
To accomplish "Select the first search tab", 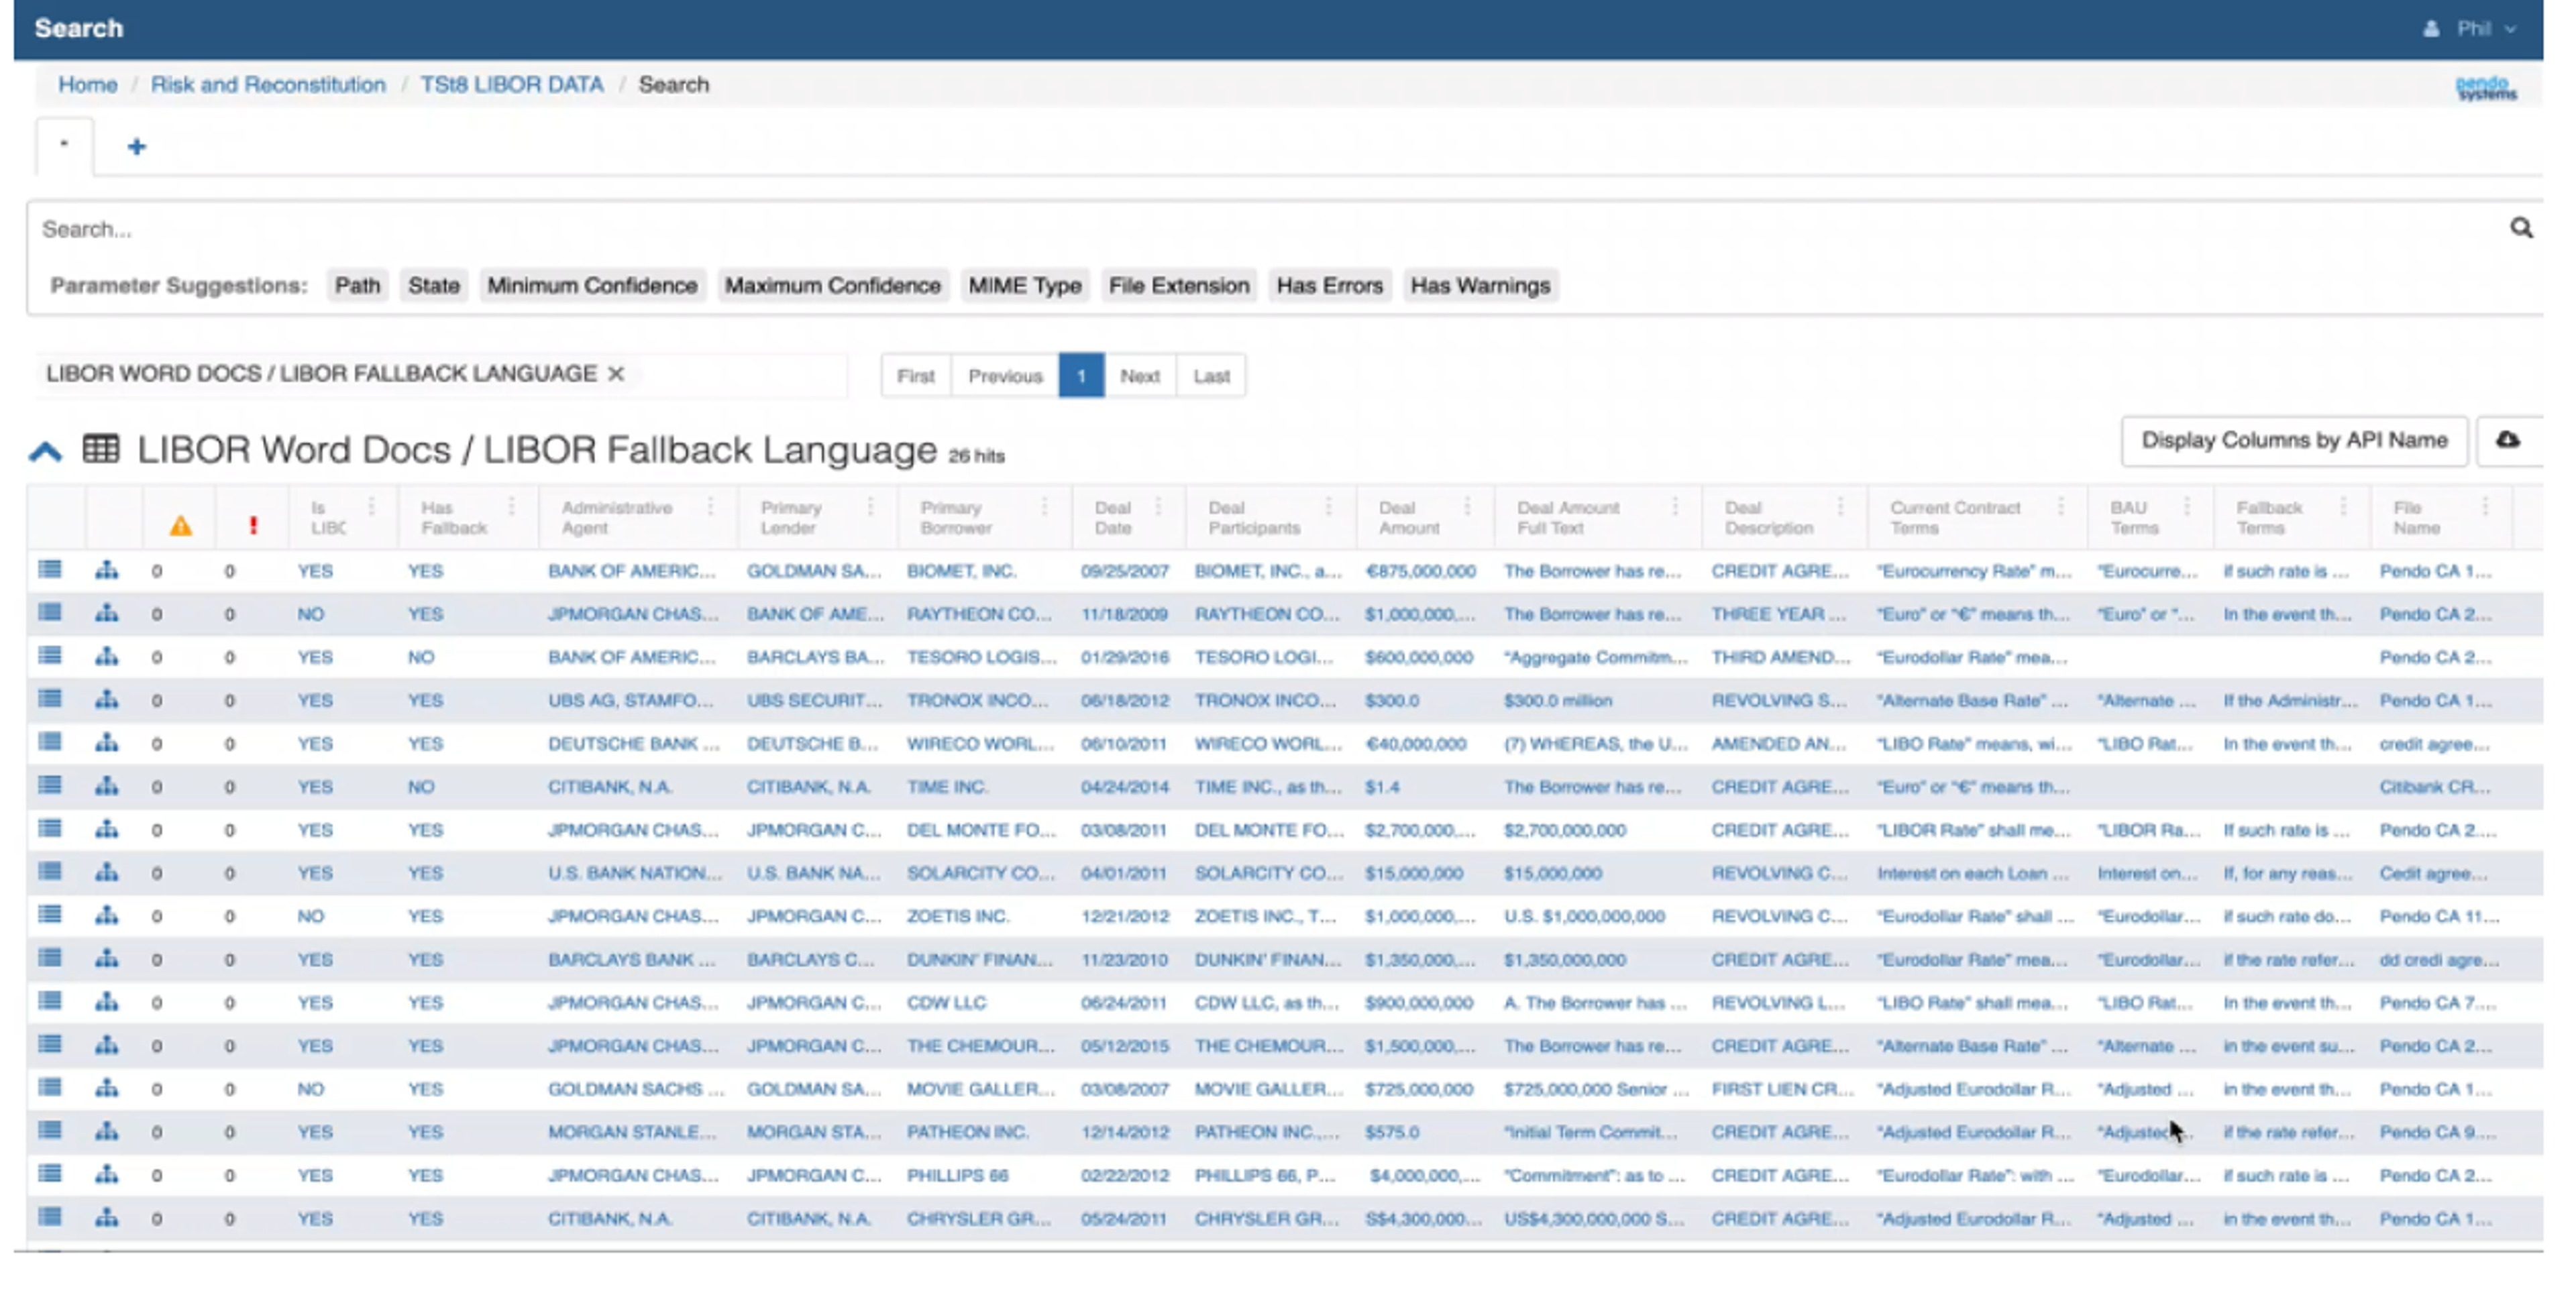I will tap(64, 146).
